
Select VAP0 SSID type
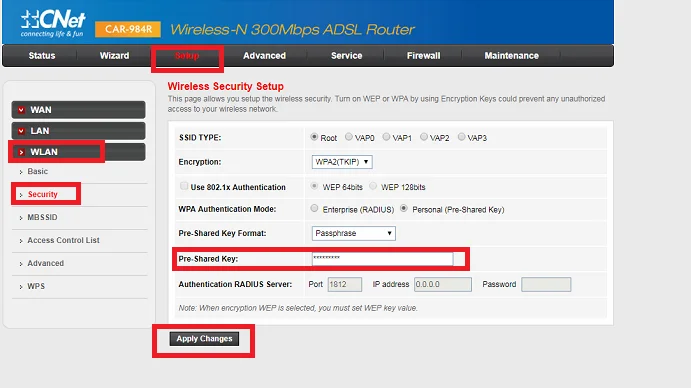349,137
